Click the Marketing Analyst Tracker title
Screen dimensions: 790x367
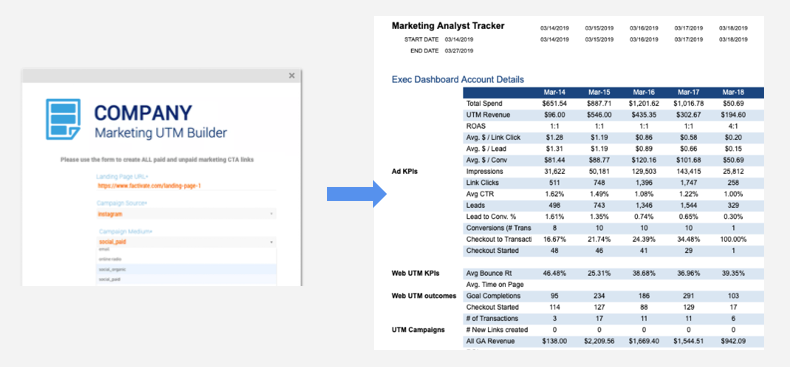point(448,26)
